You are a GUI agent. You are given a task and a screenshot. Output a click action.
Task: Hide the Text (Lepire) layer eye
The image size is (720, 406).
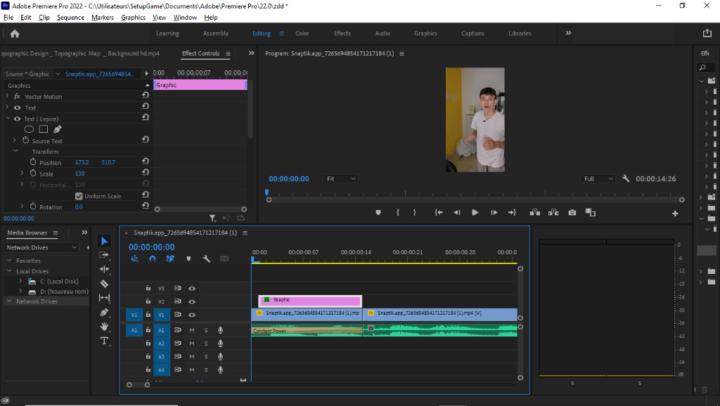pyautogui.click(x=17, y=118)
